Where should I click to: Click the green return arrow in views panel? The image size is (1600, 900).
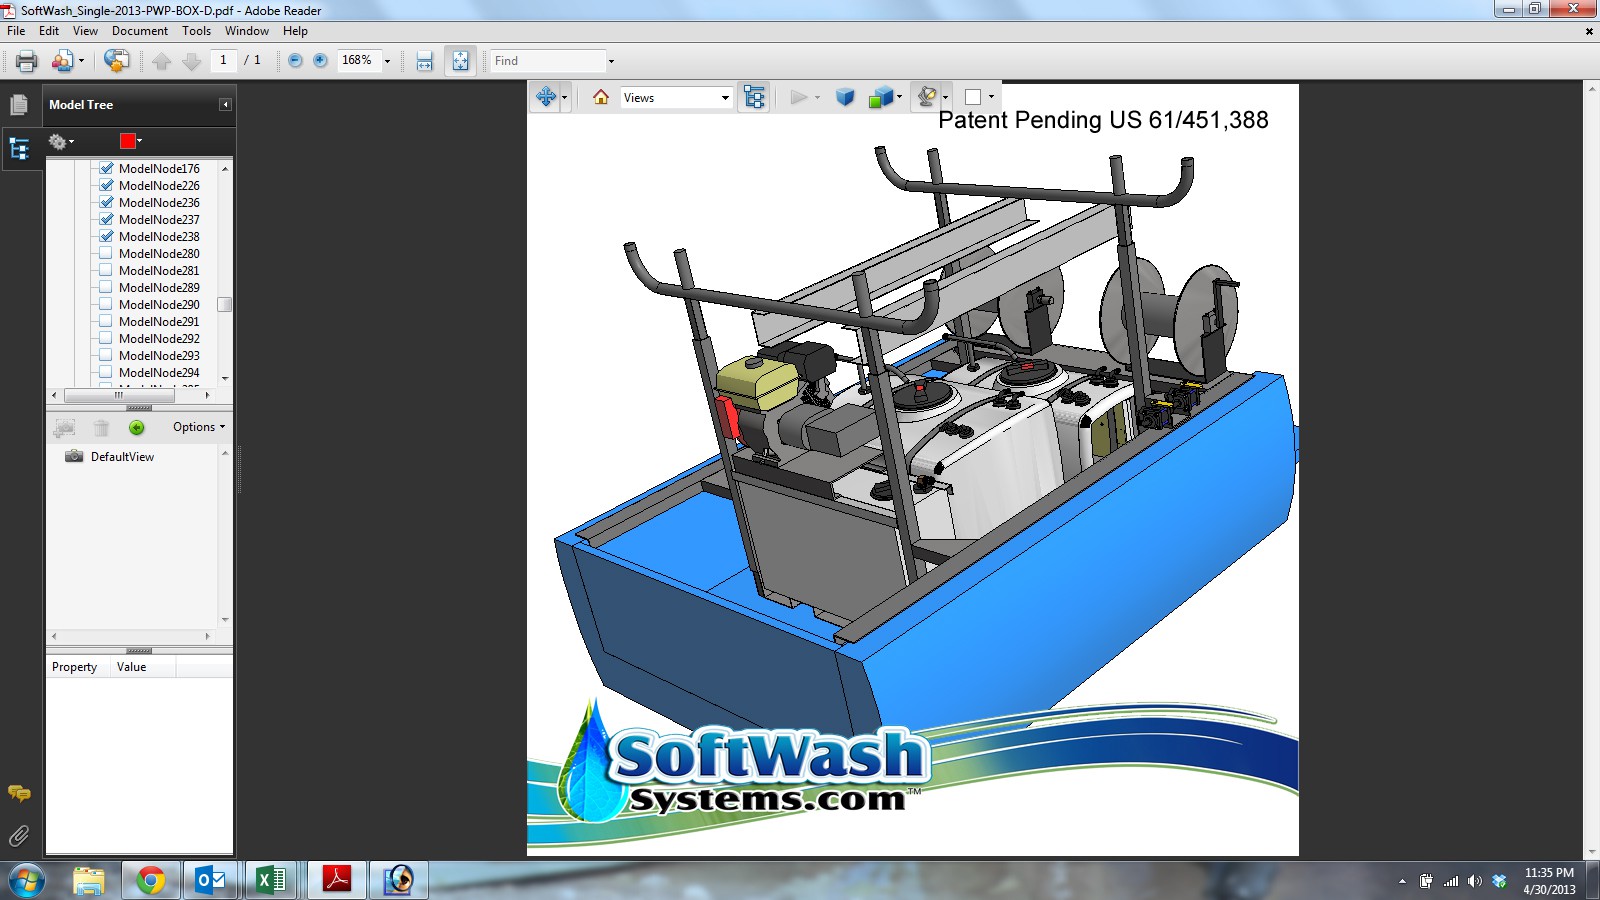(137, 428)
